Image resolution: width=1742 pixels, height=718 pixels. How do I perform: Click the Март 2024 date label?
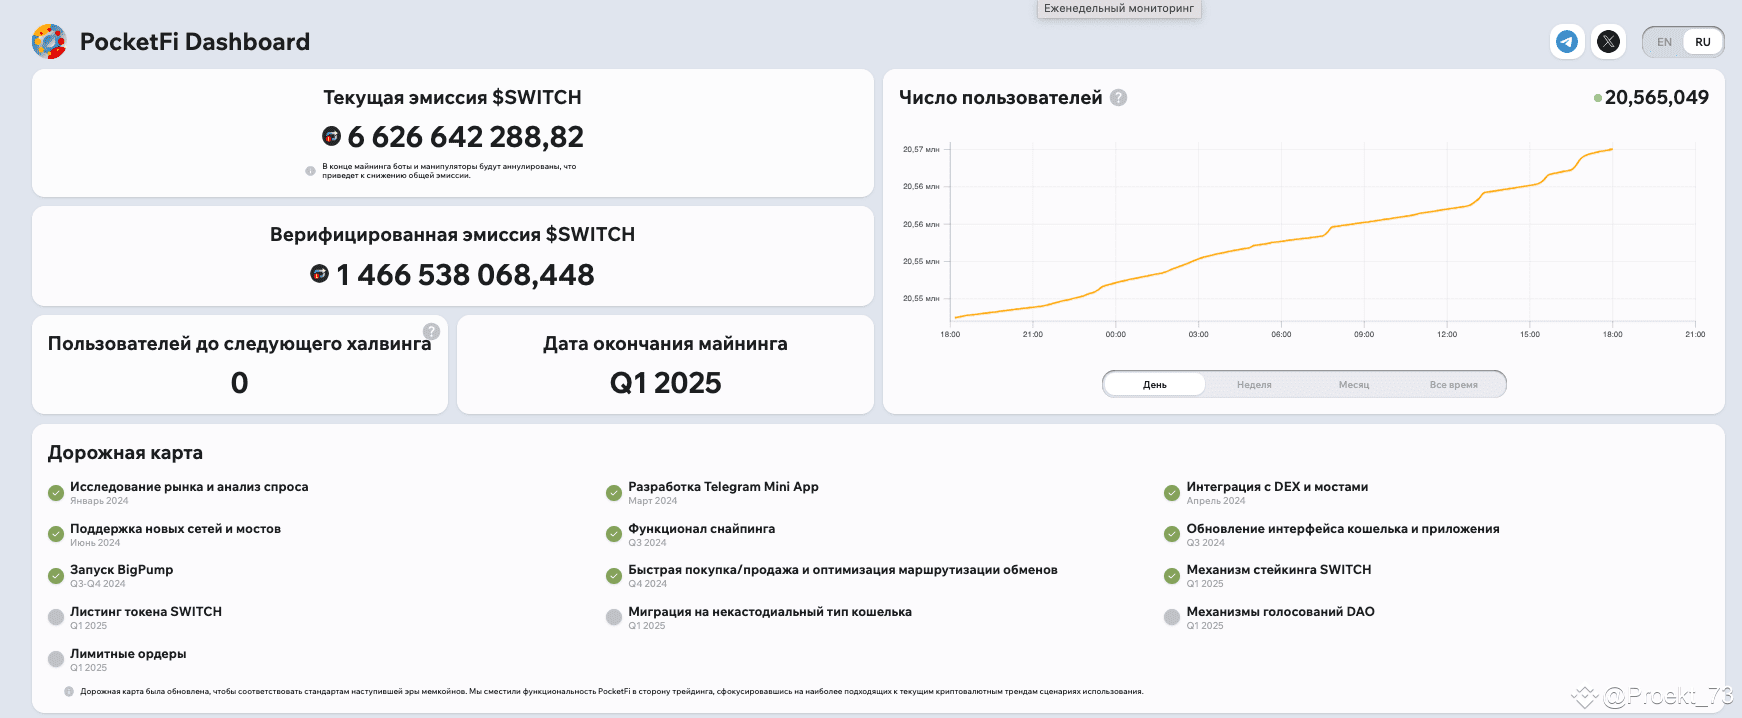tap(653, 501)
